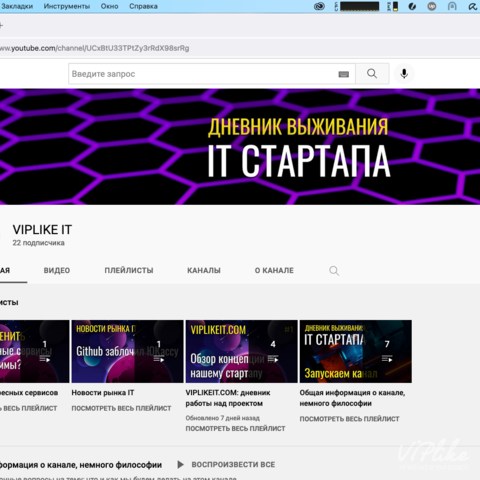Click inside the Введите запрос search field
The width and height of the screenshot is (480, 480).
tap(203, 74)
